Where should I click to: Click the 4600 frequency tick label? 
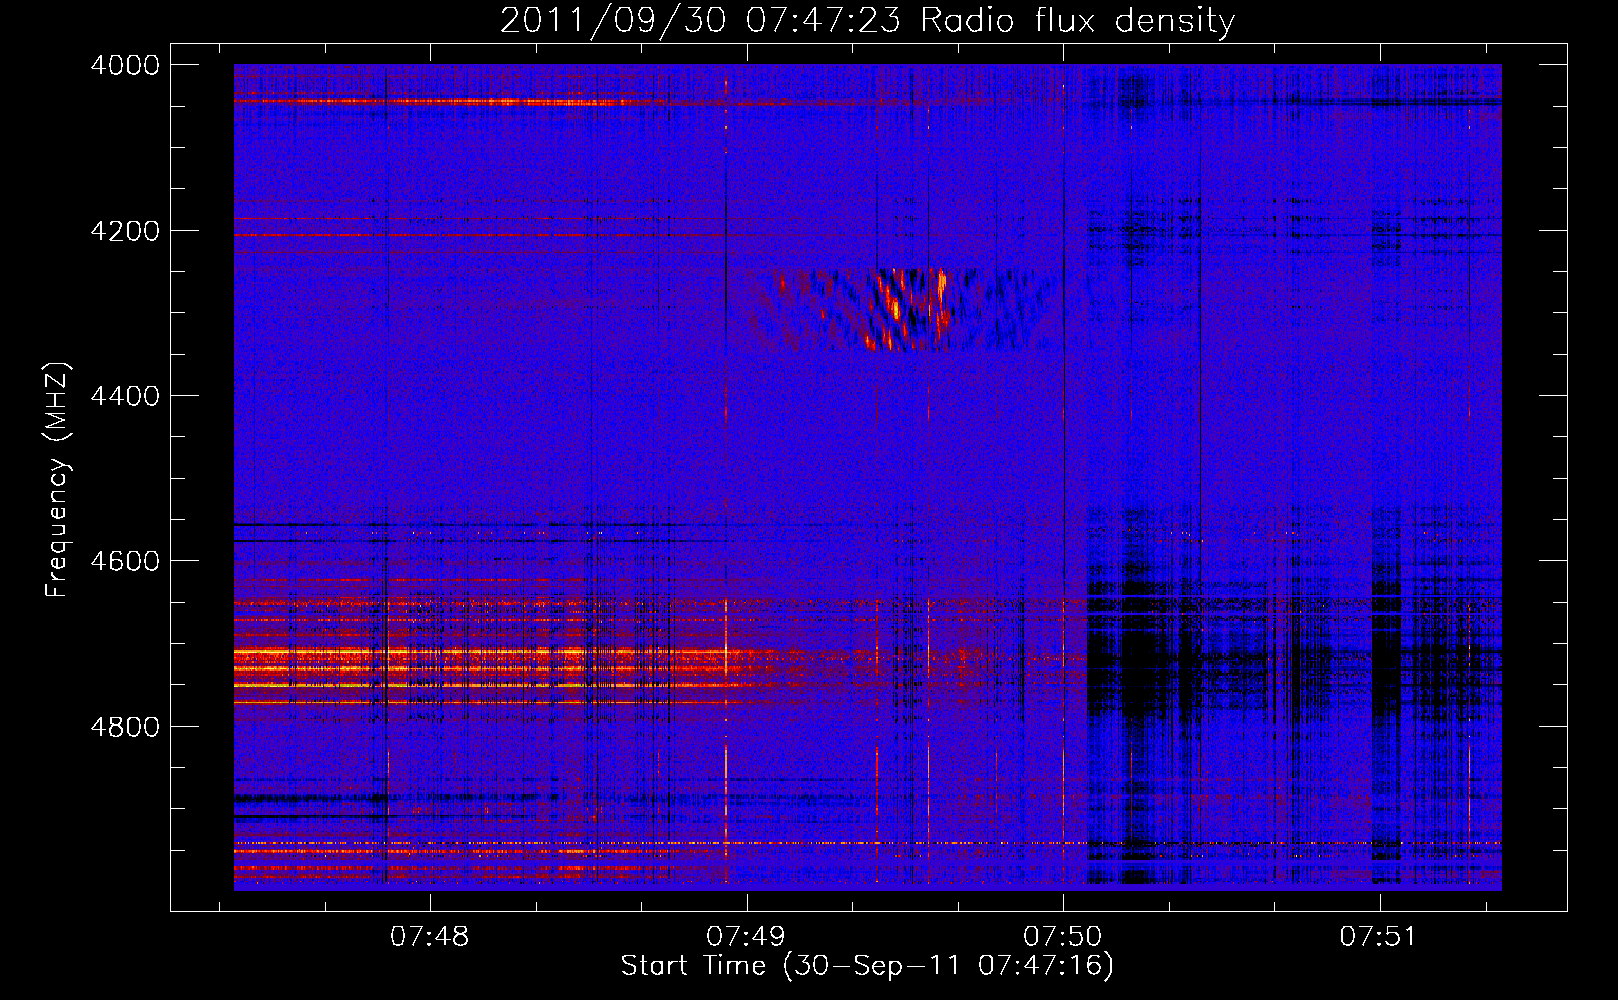125,561
